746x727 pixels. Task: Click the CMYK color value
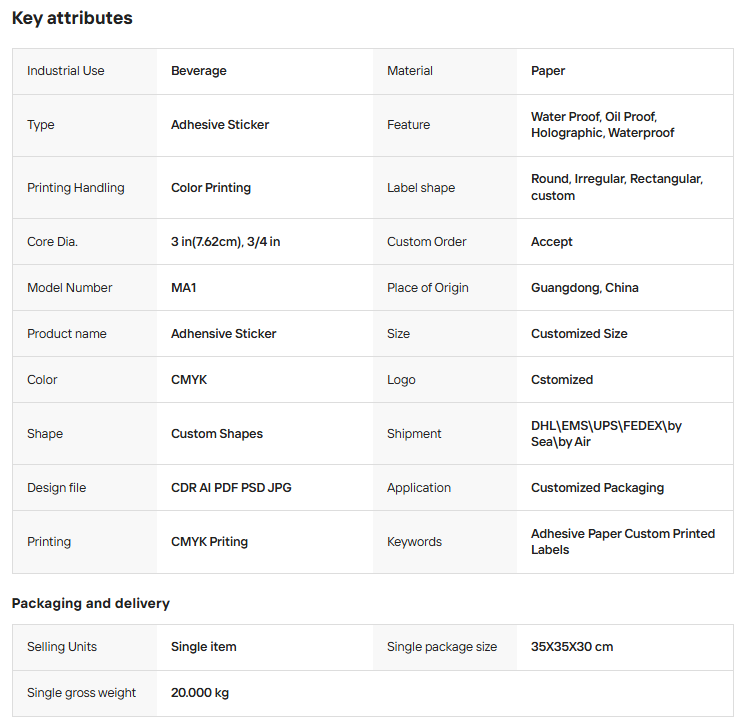[189, 380]
